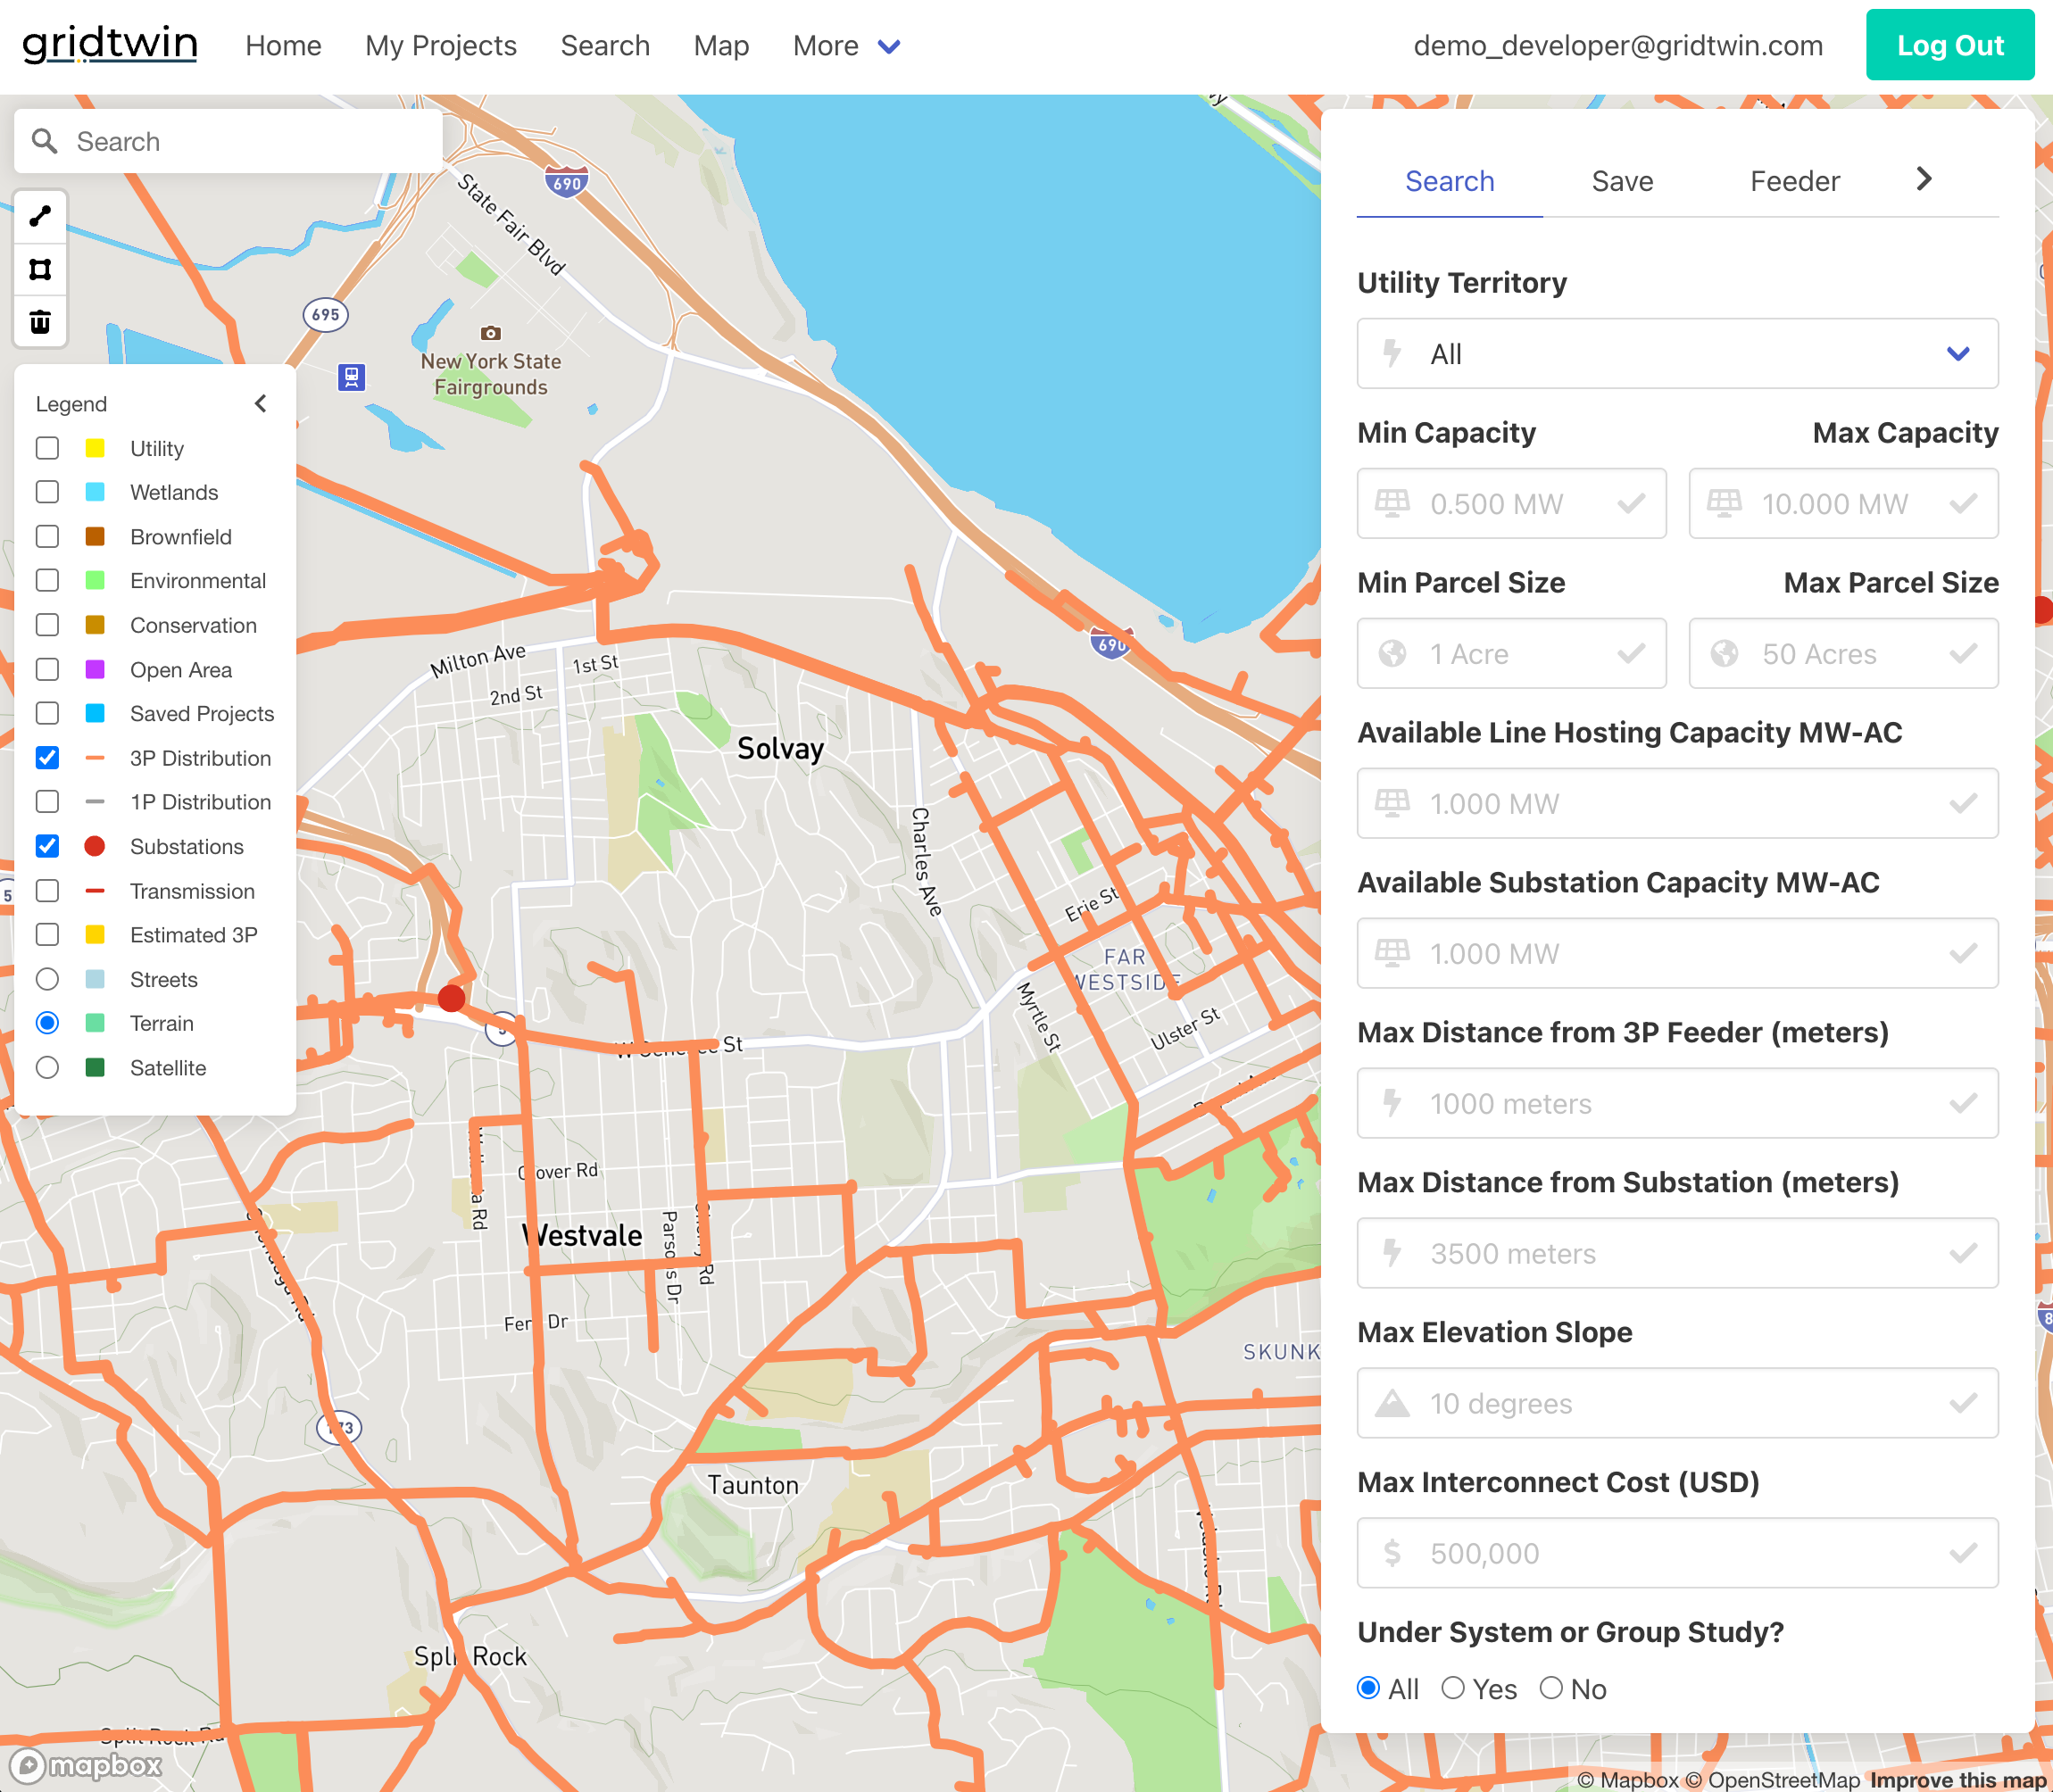Select the distance measurement tool
The image size is (2053, 1792).
click(40, 215)
